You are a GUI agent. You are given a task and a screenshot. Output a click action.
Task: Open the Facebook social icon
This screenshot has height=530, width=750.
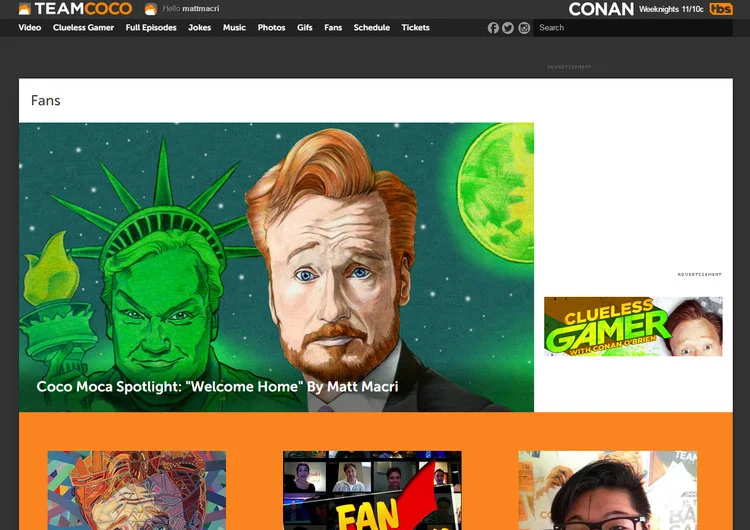pyautogui.click(x=493, y=28)
